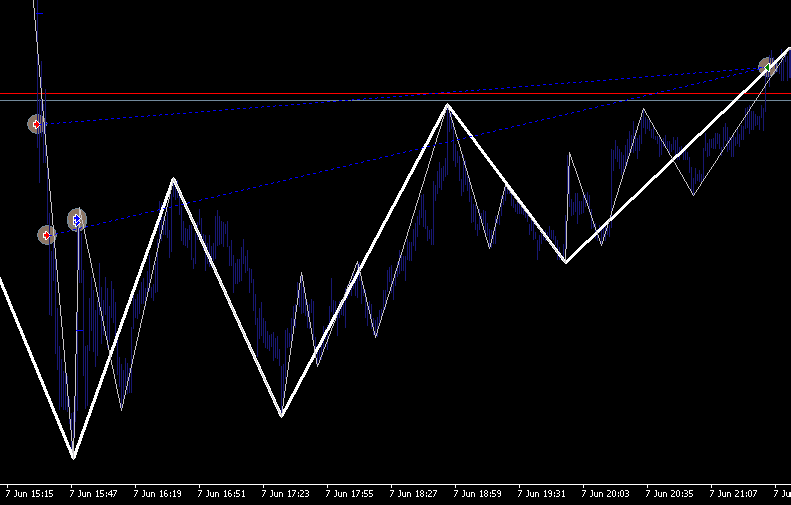Viewport: 791px width, 505px height.
Task: Click the '7 Jun 20:03' time label
Action: [606, 493]
